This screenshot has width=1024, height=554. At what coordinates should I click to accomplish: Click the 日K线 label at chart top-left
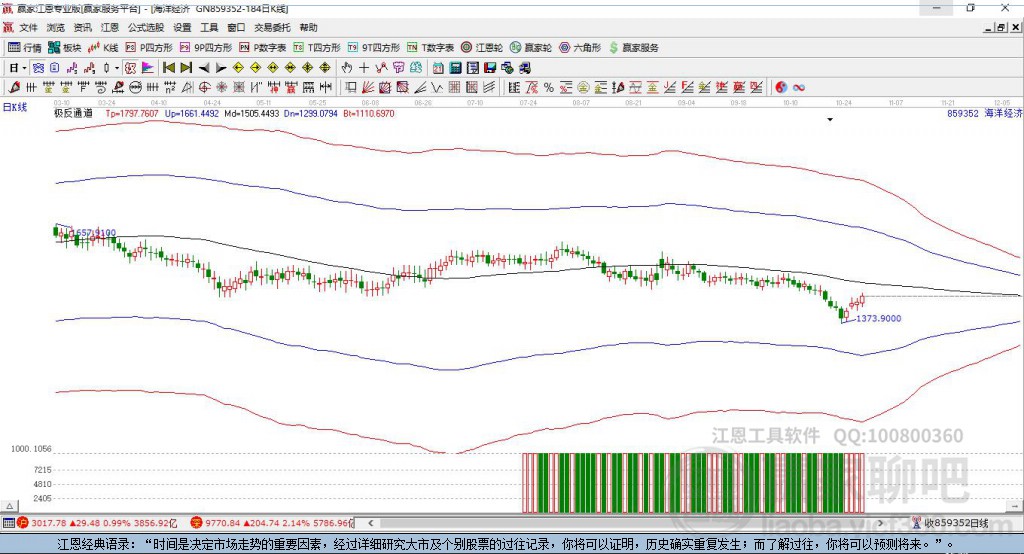tap(14, 106)
